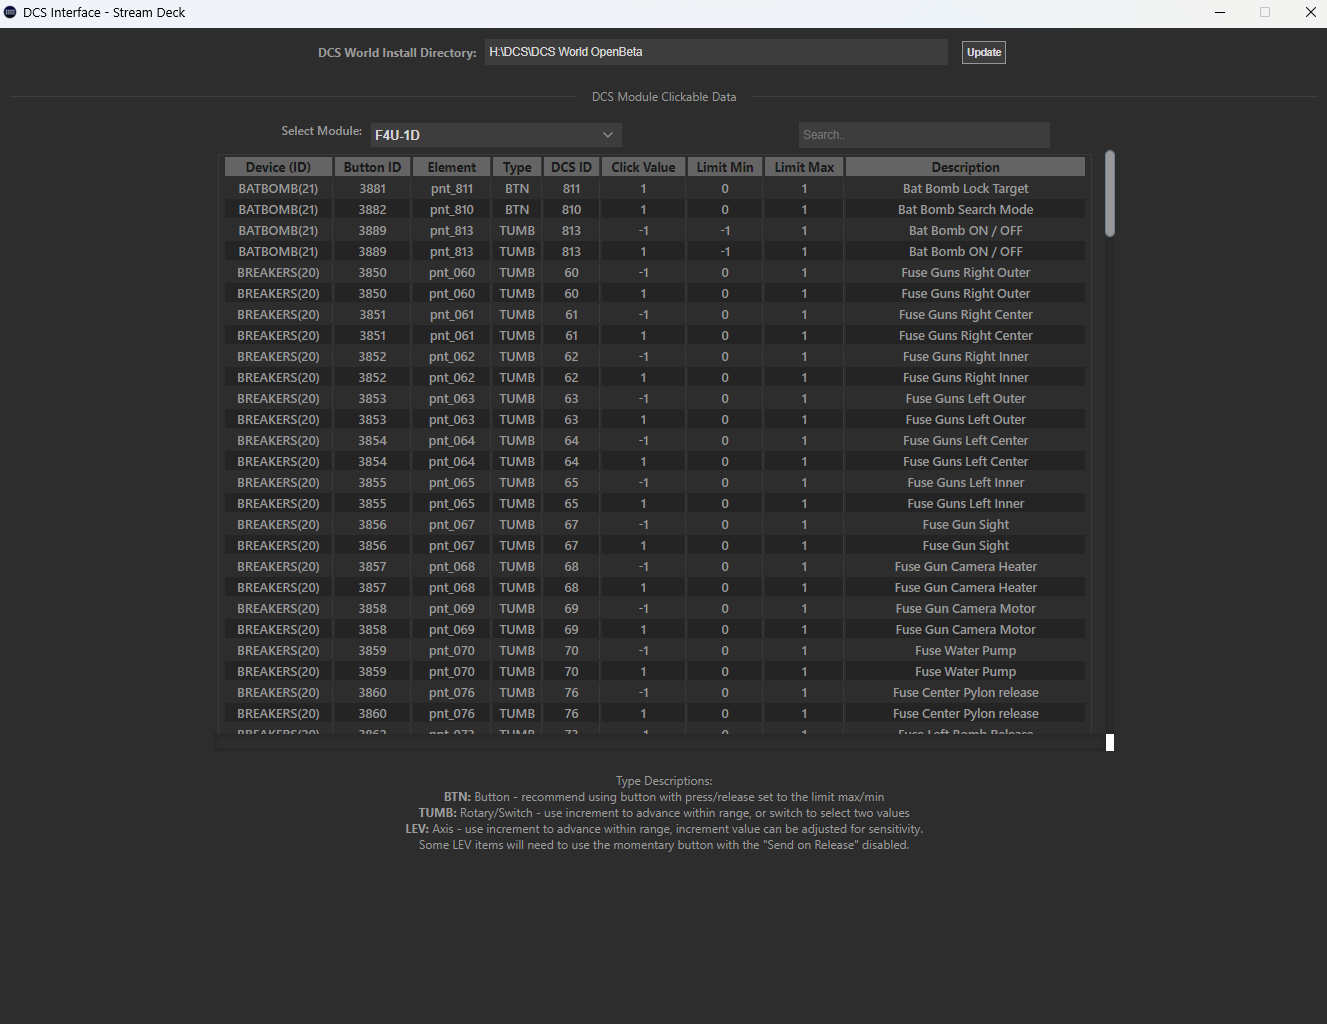Select 'Fuse Guns Right Center' row with click value 1
This screenshot has height=1024, width=1327.
(x=655, y=335)
